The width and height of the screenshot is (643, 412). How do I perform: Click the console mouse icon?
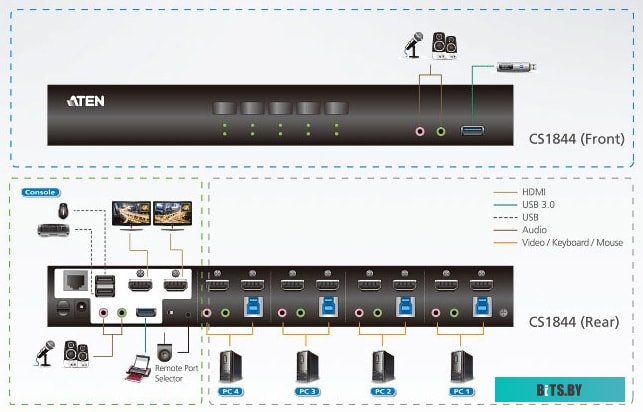tap(63, 211)
